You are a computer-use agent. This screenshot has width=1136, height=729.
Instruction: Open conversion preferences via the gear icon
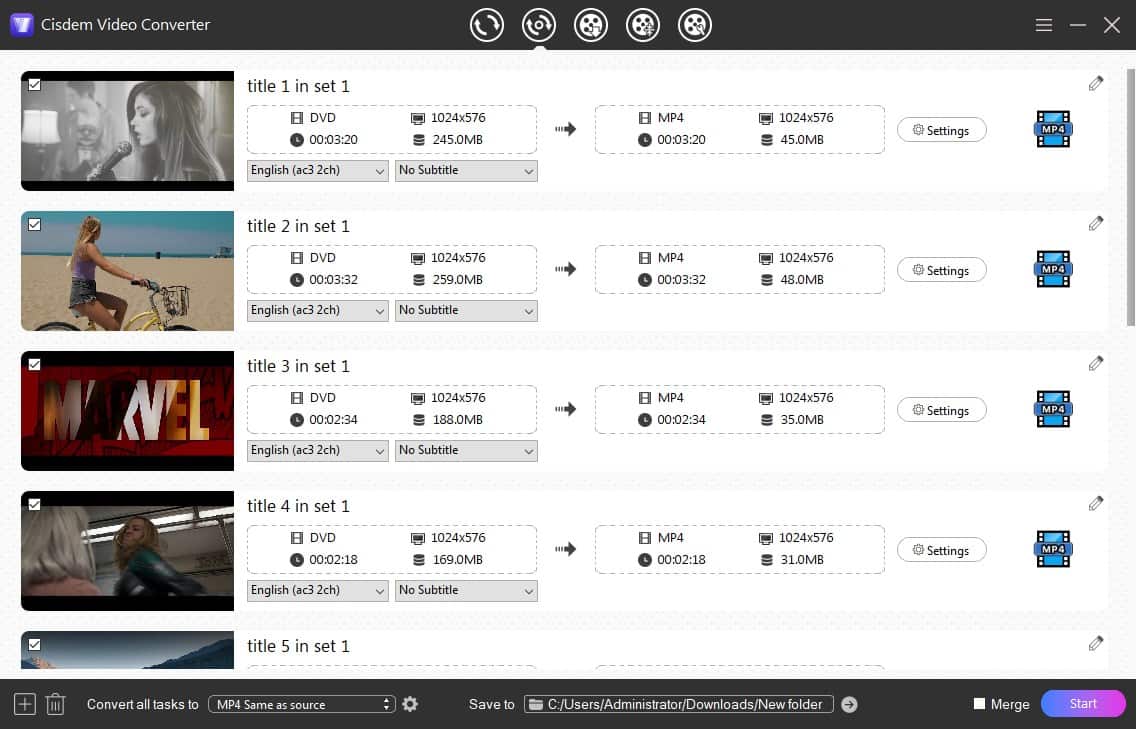click(x=410, y=704)
